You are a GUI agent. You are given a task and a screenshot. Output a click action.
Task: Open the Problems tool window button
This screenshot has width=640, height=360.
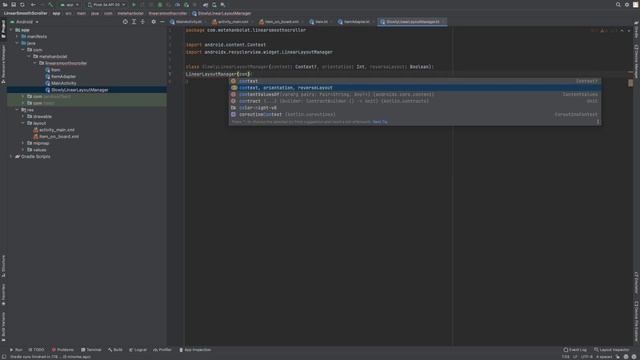click(x=63, y=350)
